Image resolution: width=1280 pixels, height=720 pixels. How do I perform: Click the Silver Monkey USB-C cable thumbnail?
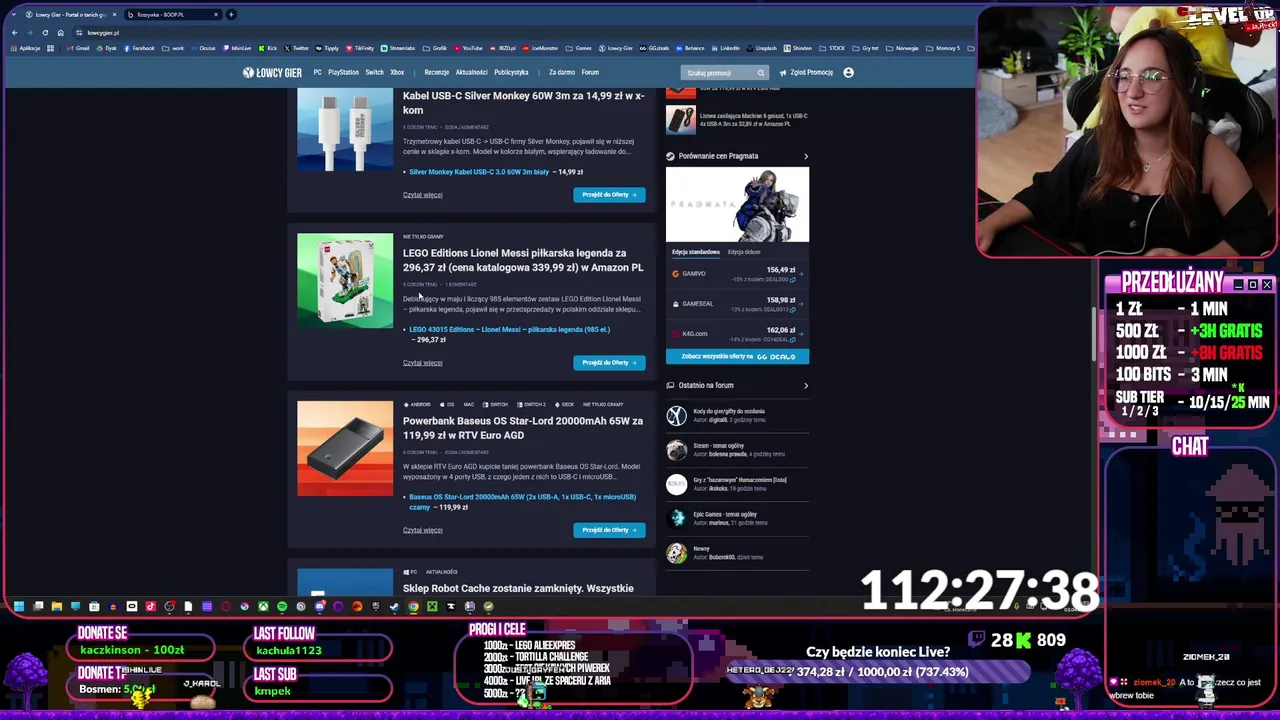[345, 129]
